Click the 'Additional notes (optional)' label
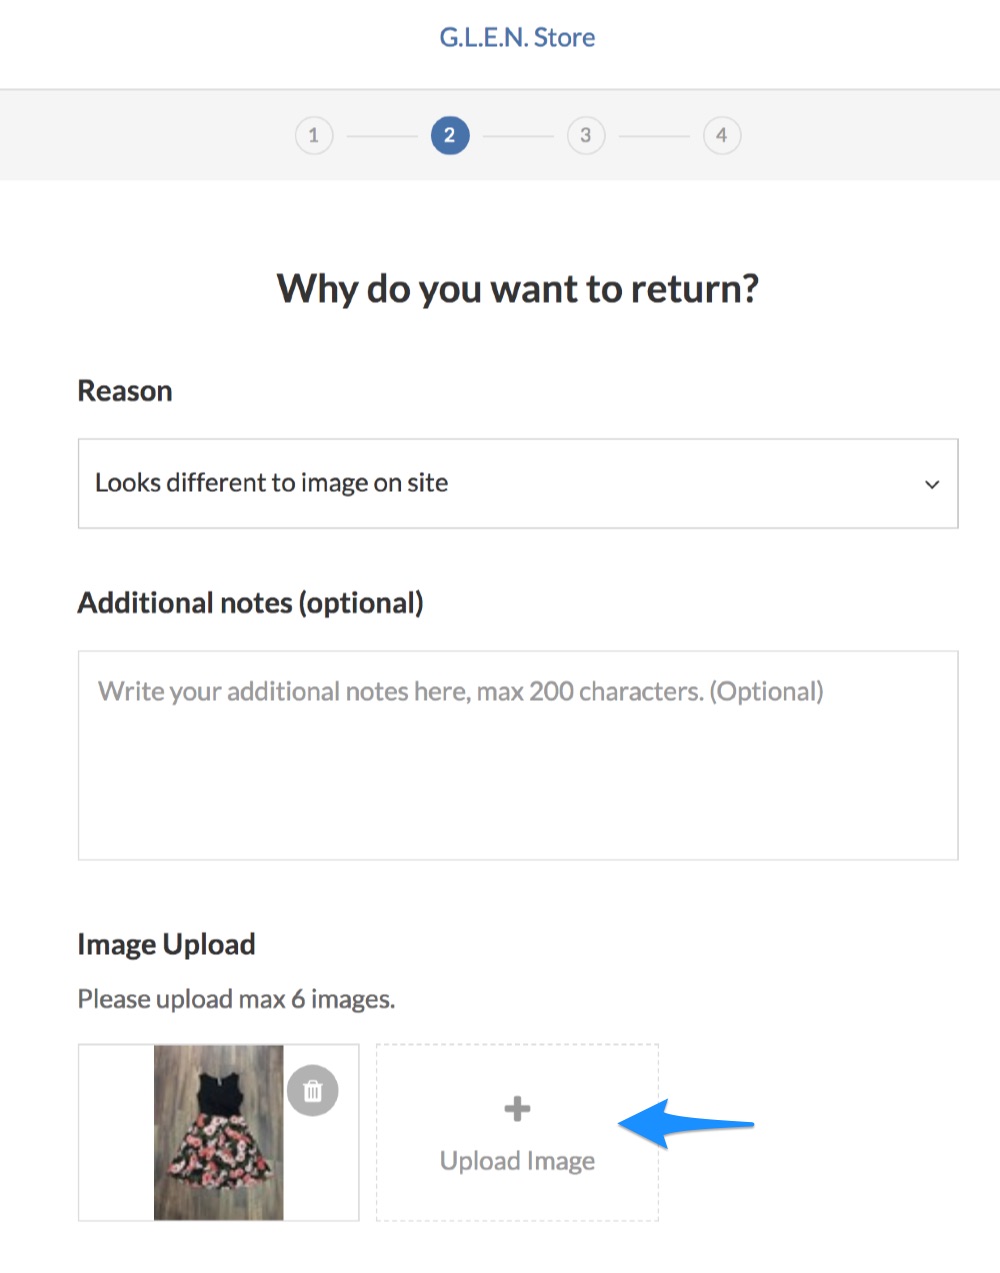The height and width of the screenshot is (1273, 1000). click(251, 603)
